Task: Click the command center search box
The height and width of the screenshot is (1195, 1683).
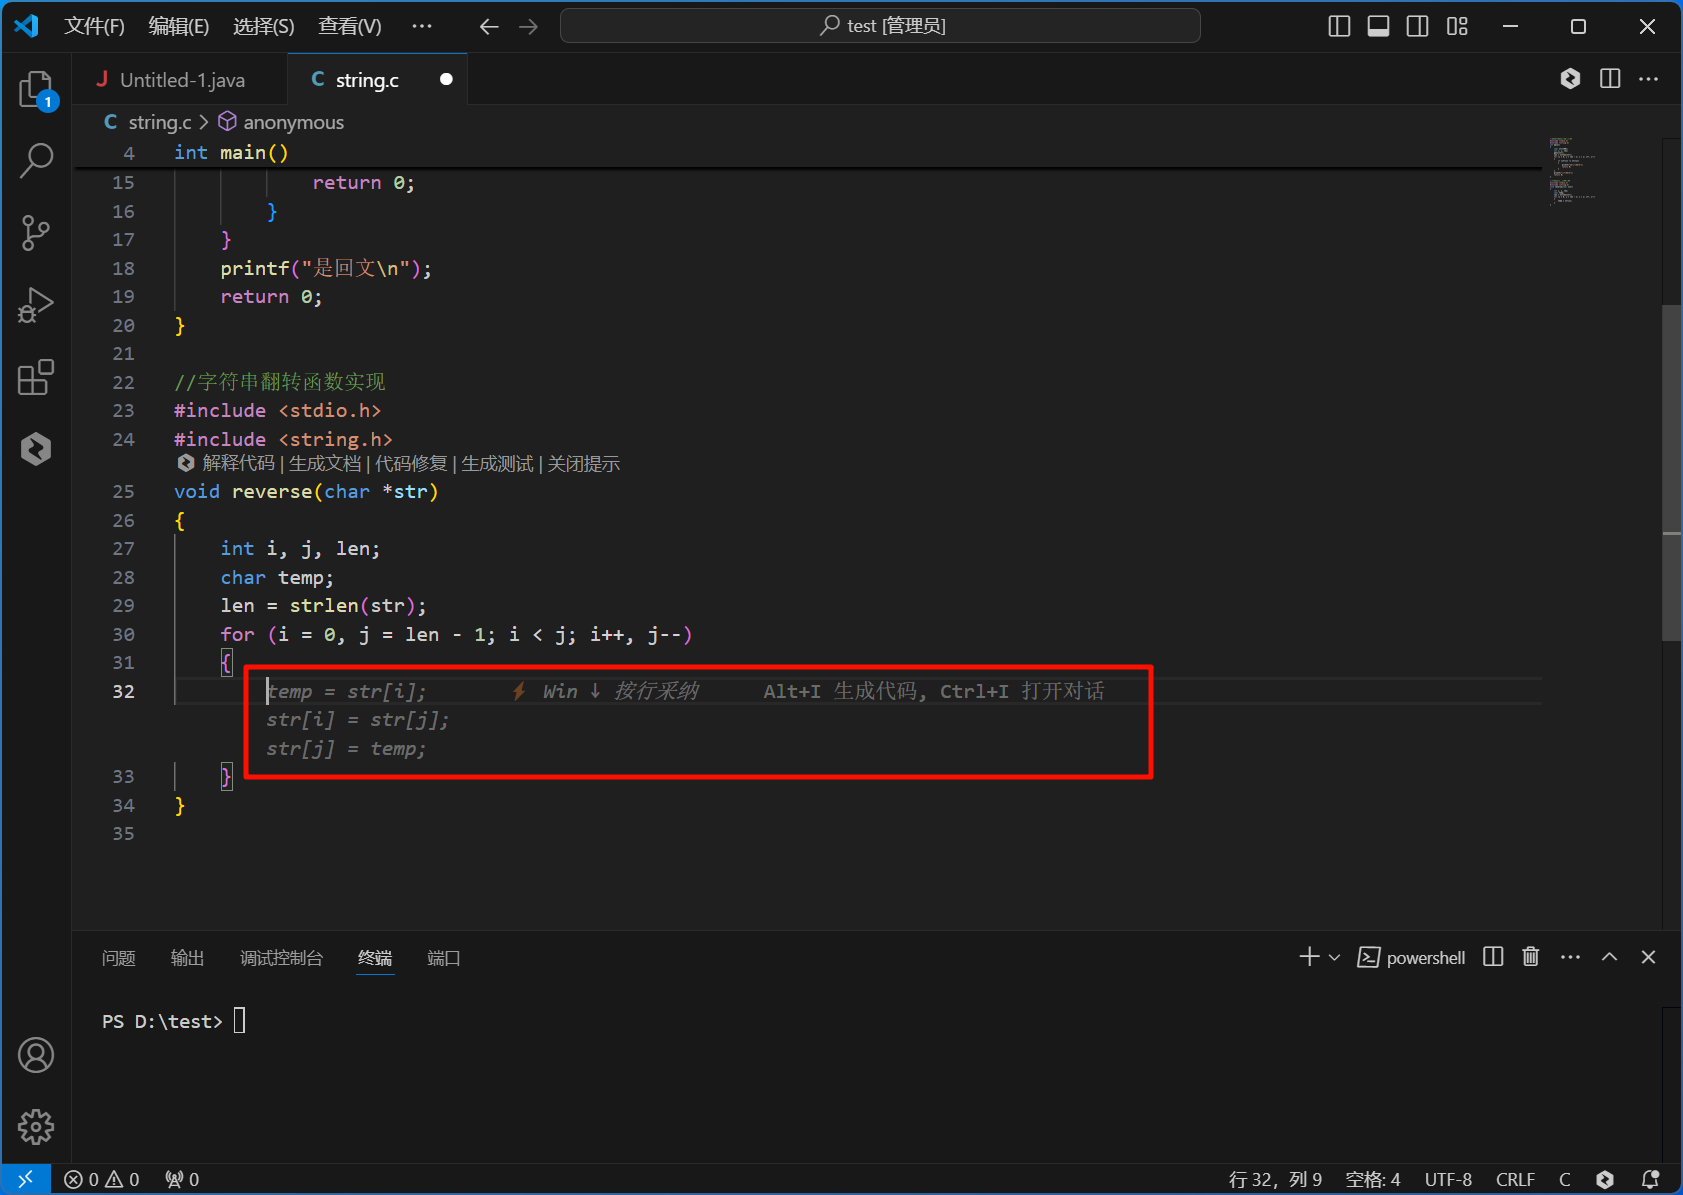Action: [880, 26]
